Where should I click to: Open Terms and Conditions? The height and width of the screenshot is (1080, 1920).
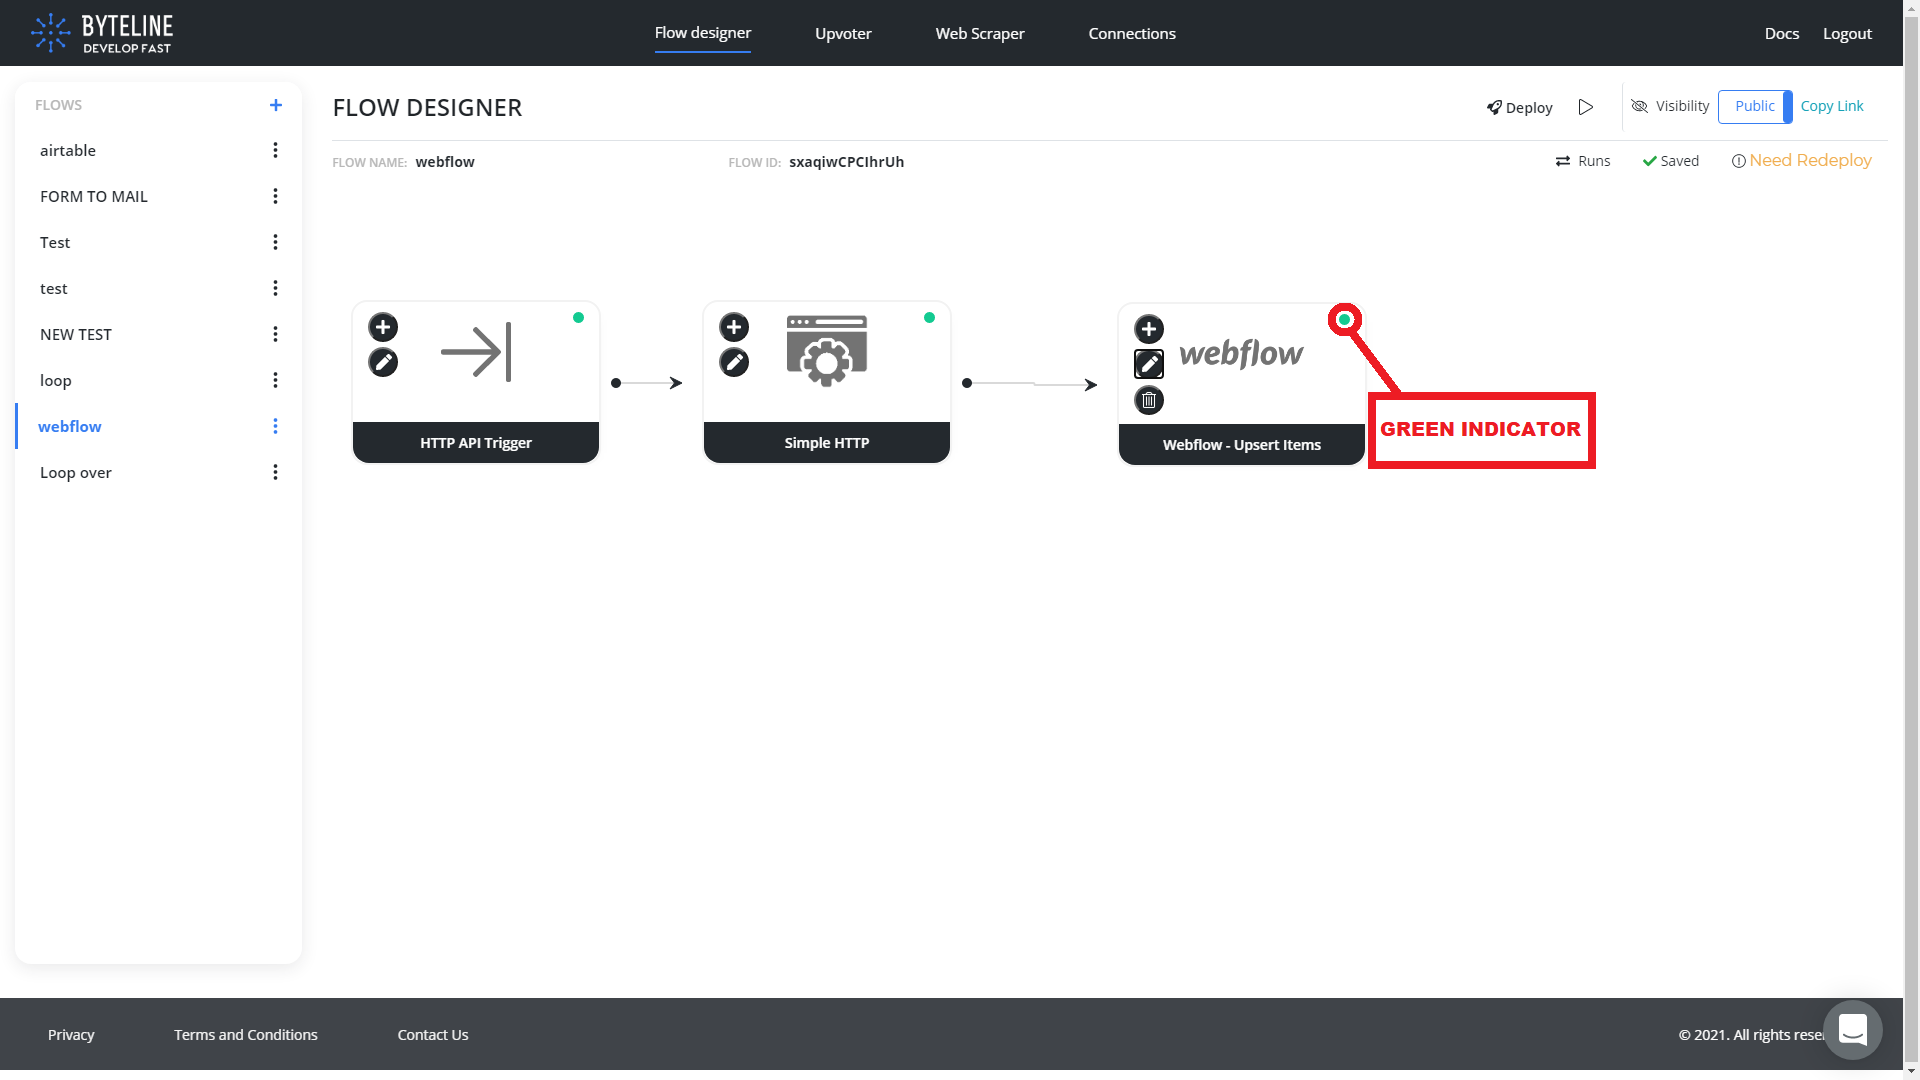[246, 1034]
